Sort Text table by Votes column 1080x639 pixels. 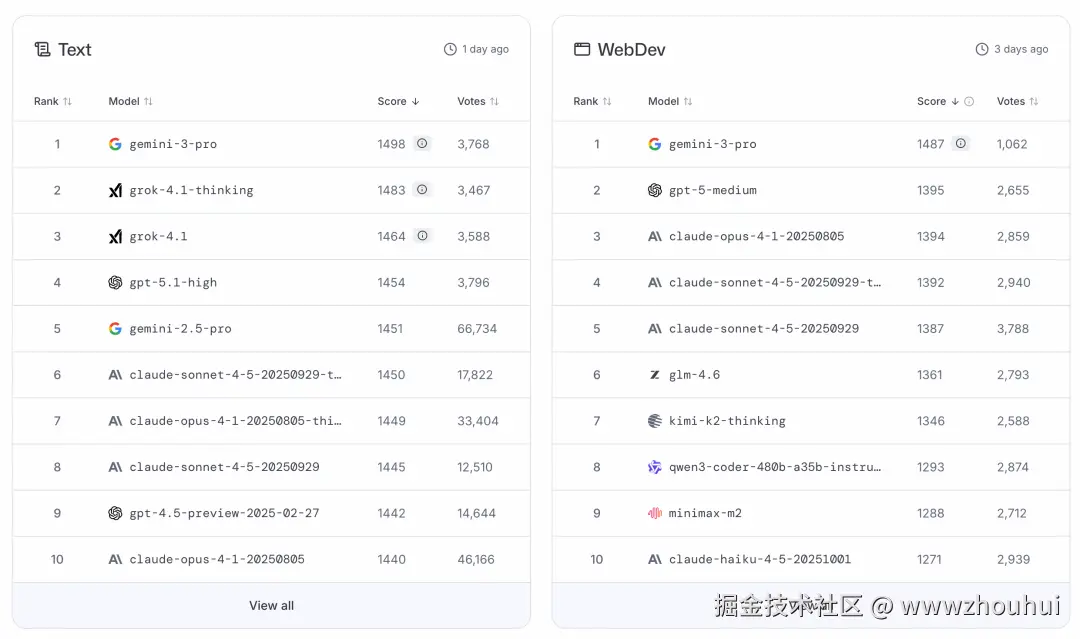click(477, 101)
